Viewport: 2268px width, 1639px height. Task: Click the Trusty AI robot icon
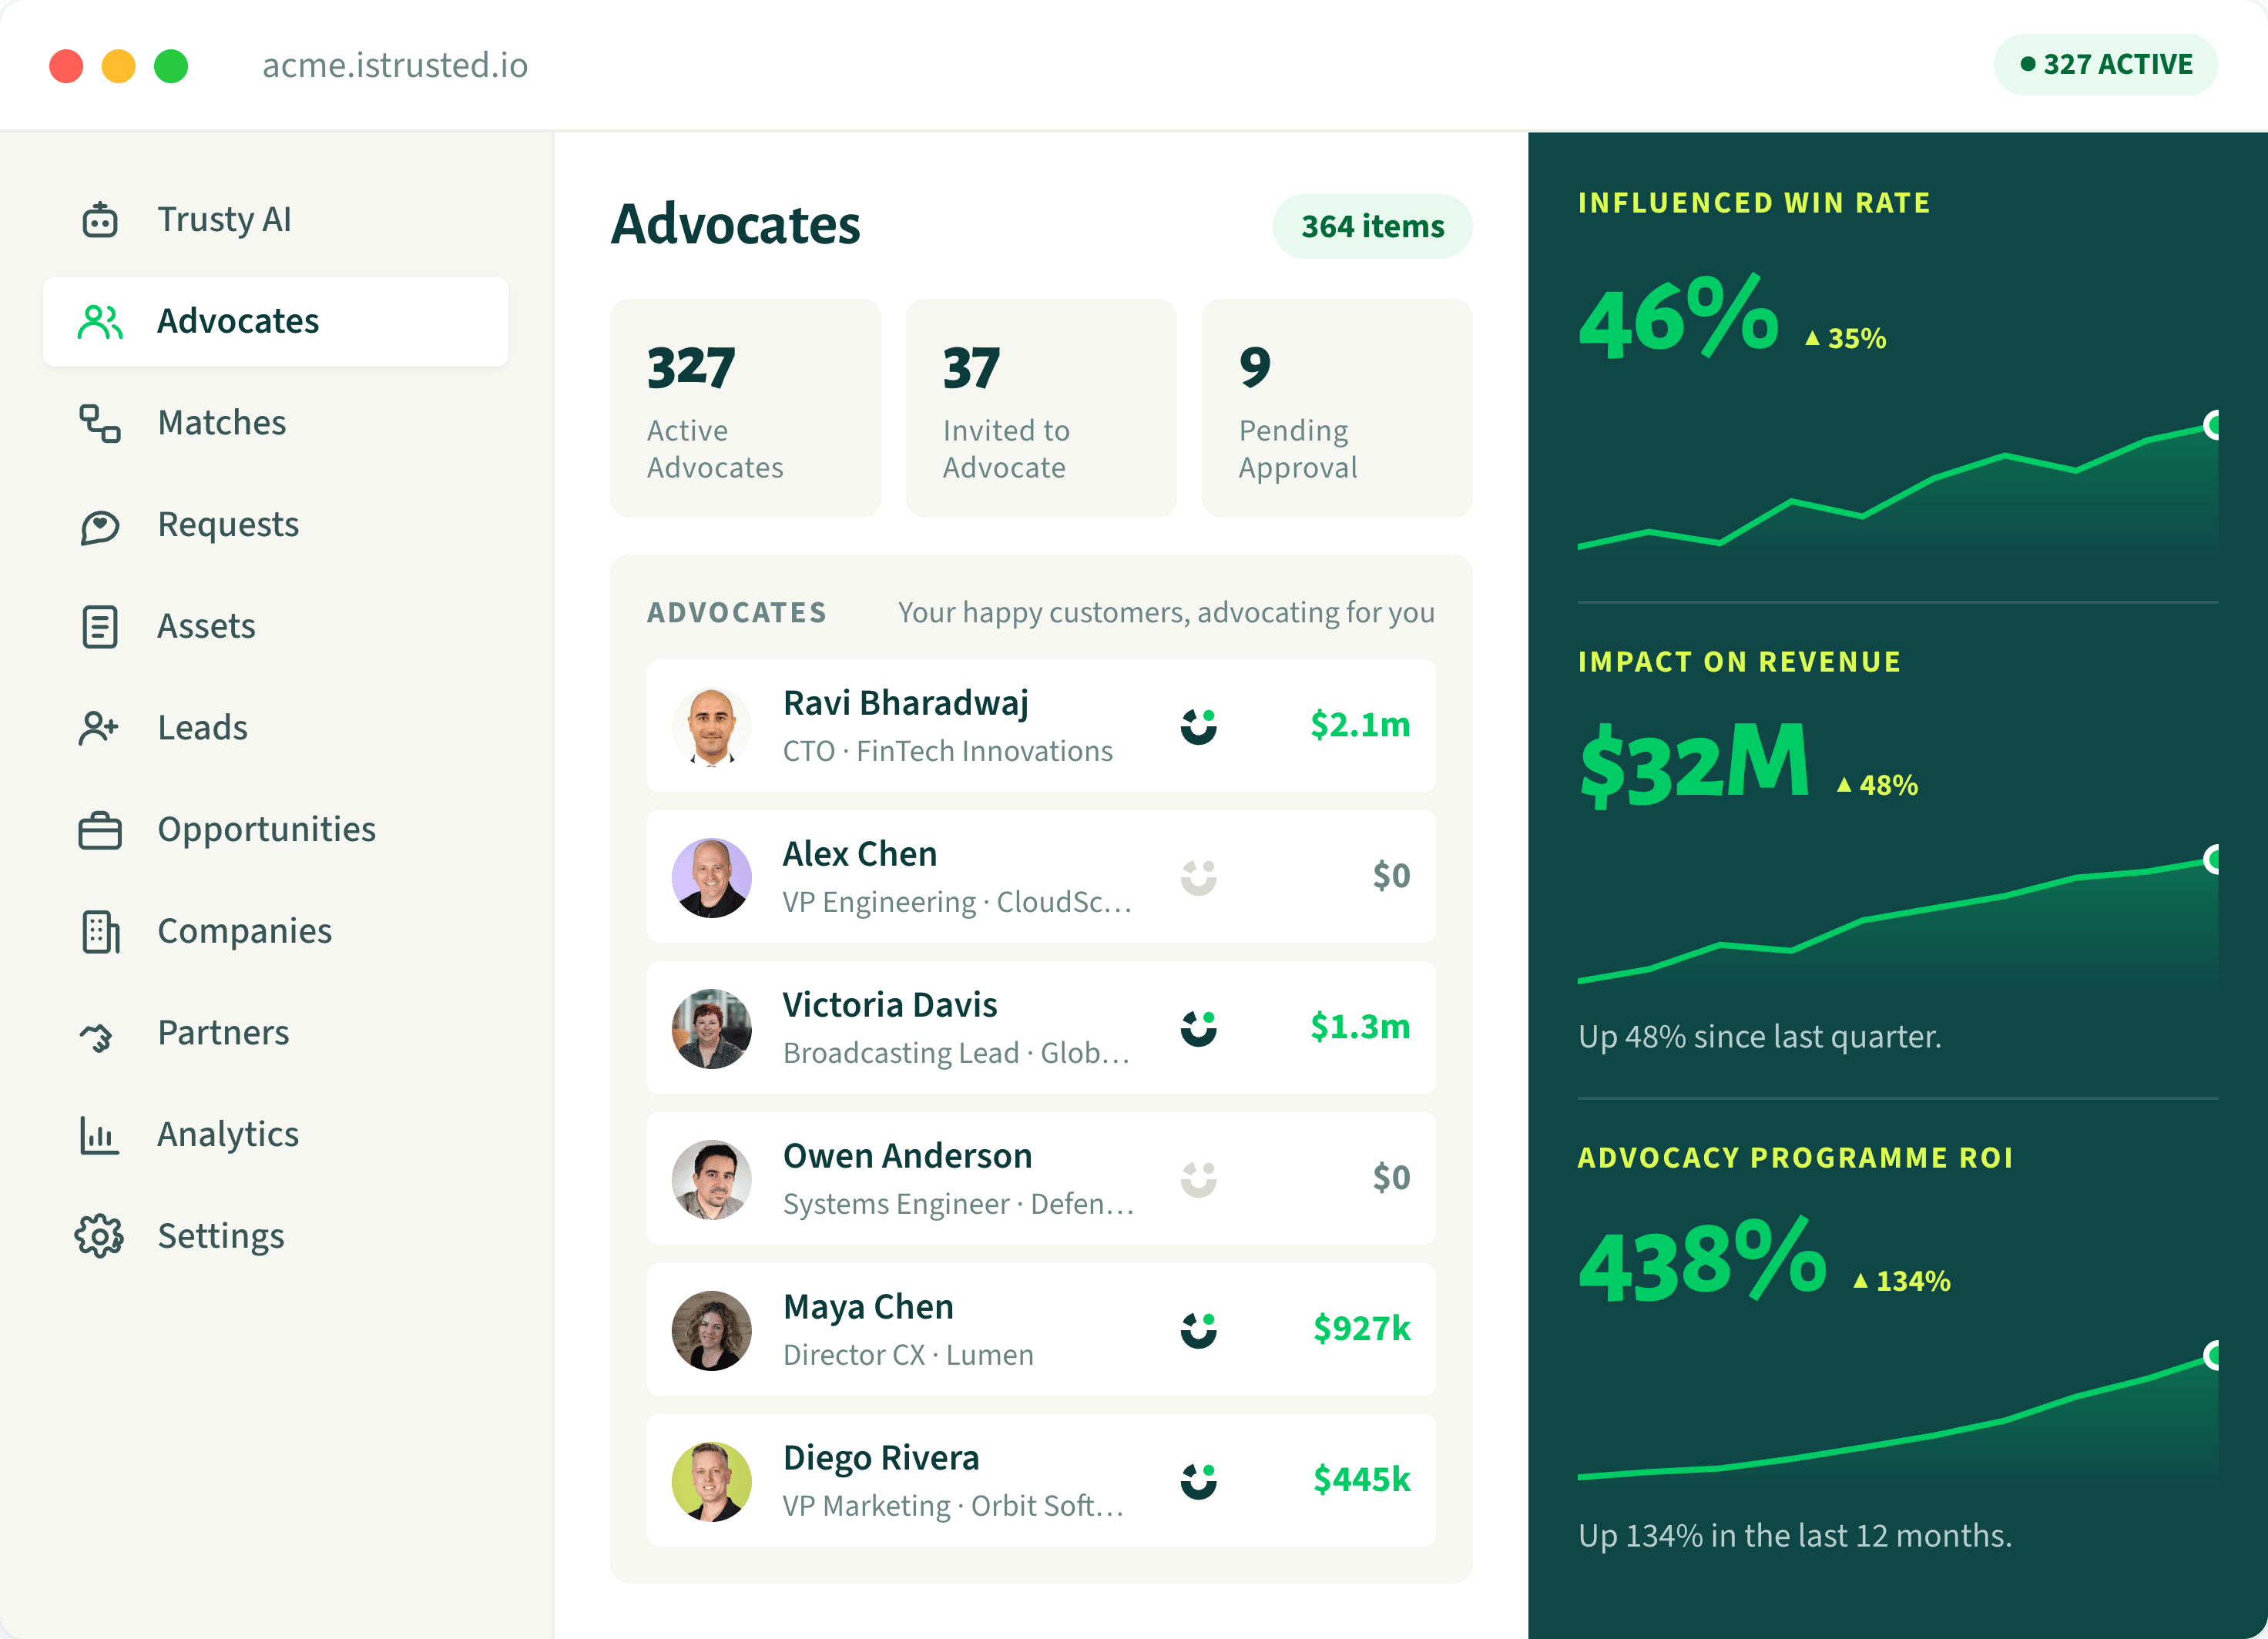(x=99, y=219)
